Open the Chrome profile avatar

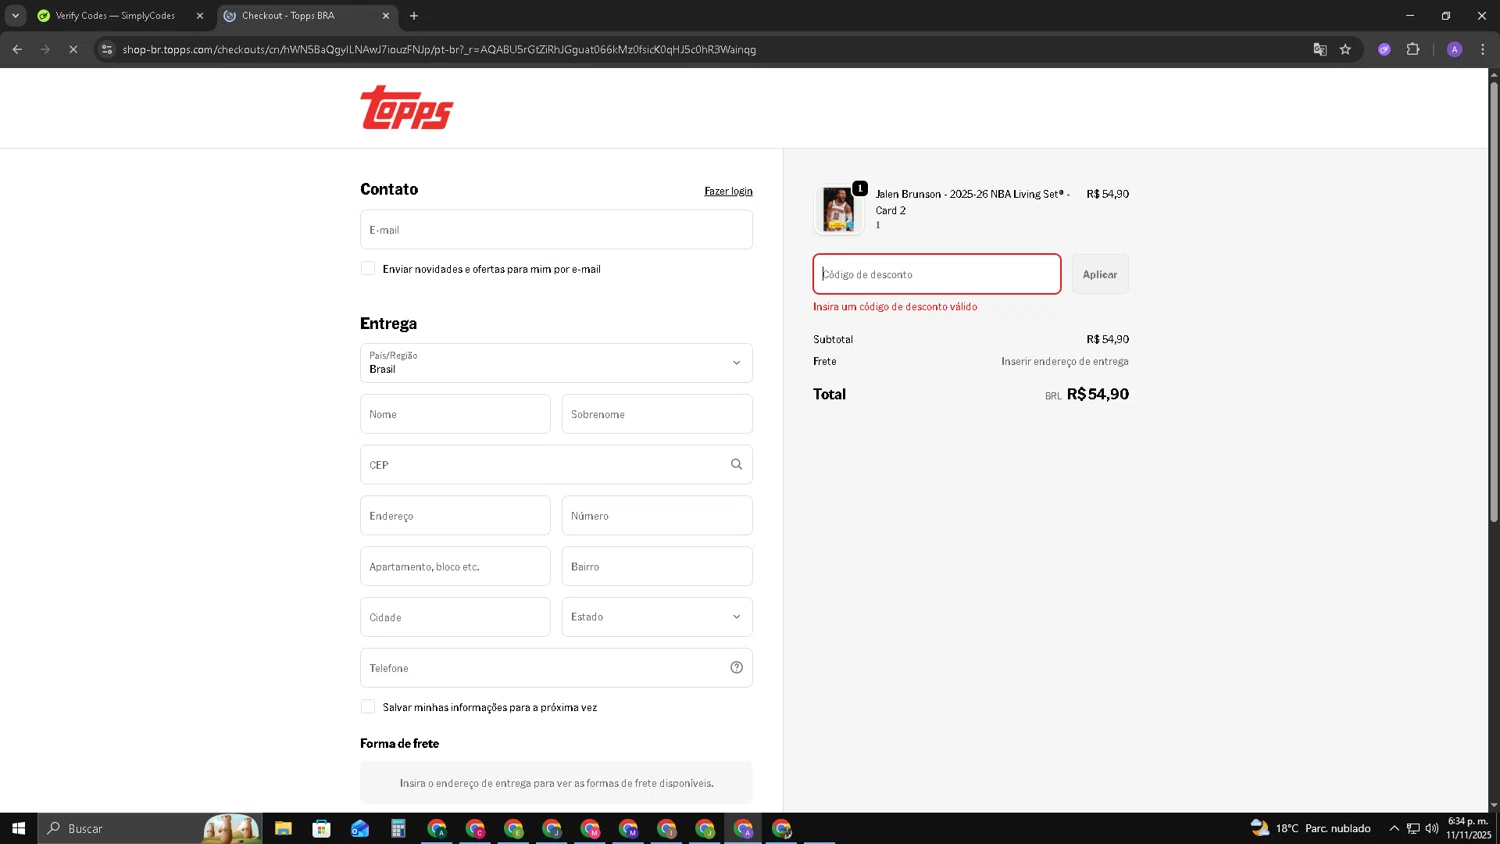[1454, 49]
